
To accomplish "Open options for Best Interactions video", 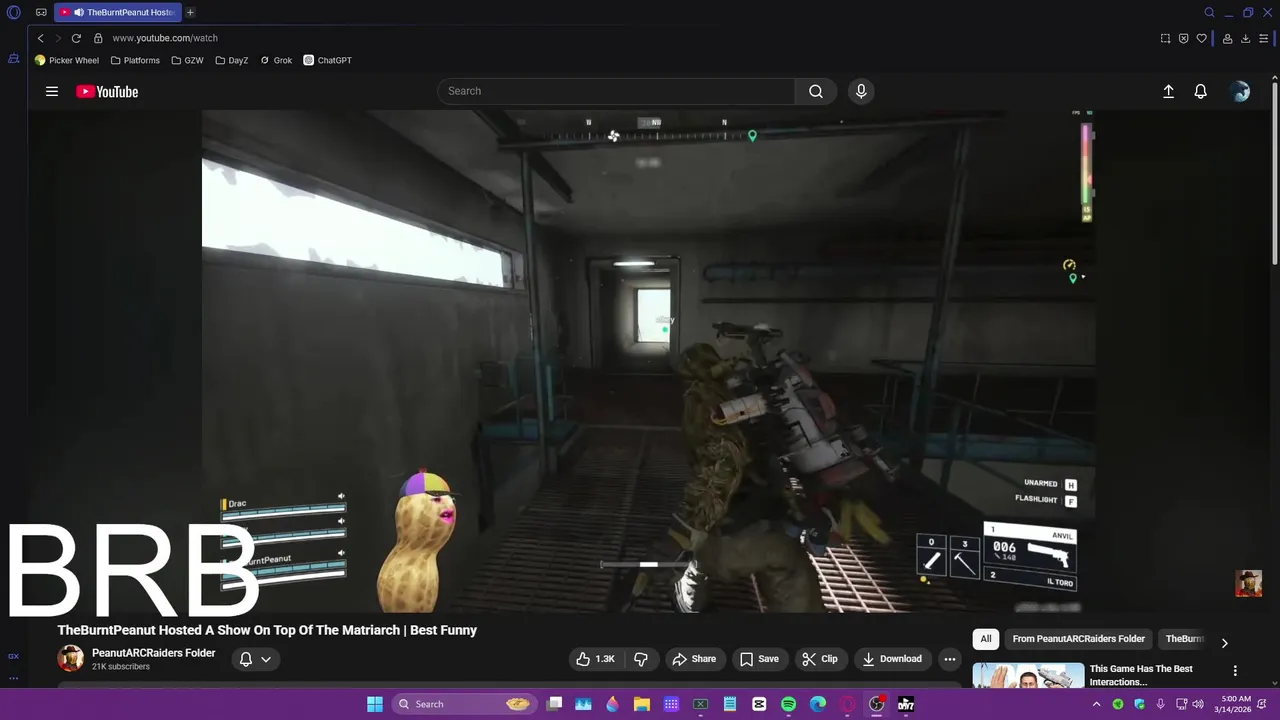I will 1235,671.
